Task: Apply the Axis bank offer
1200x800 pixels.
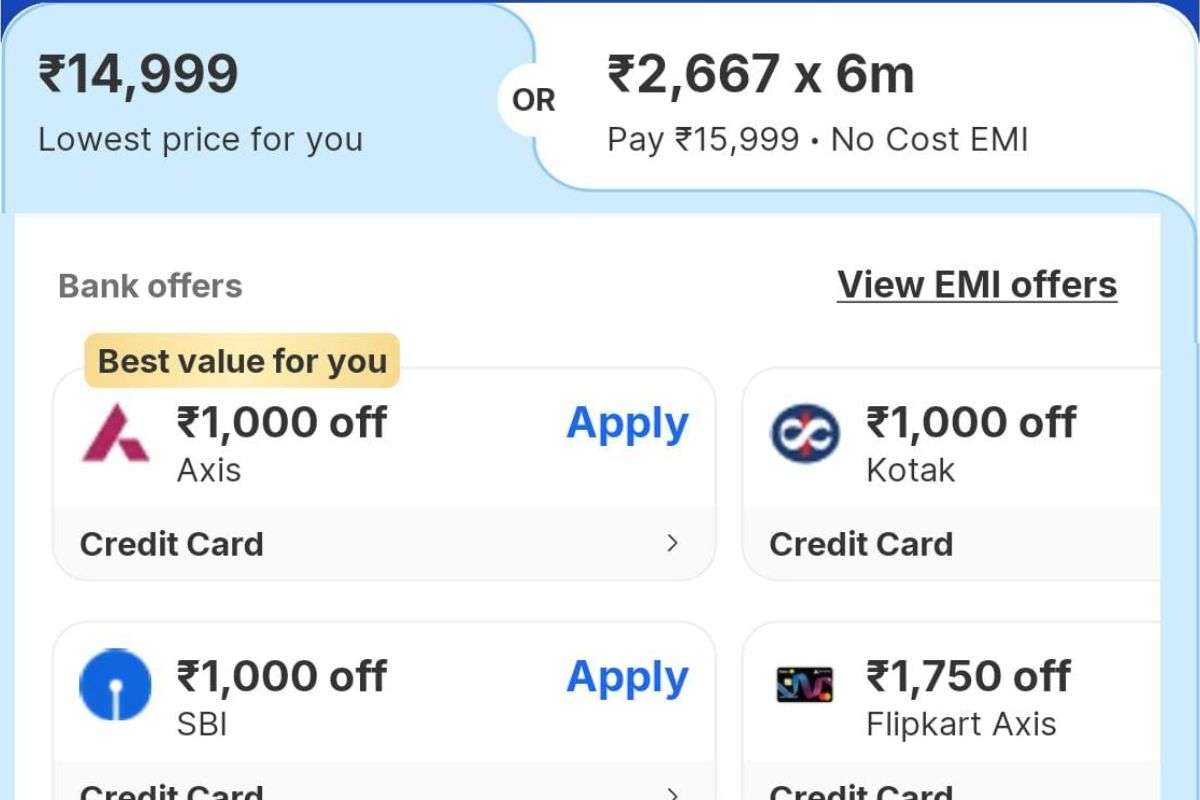Action: click(626, 424)
